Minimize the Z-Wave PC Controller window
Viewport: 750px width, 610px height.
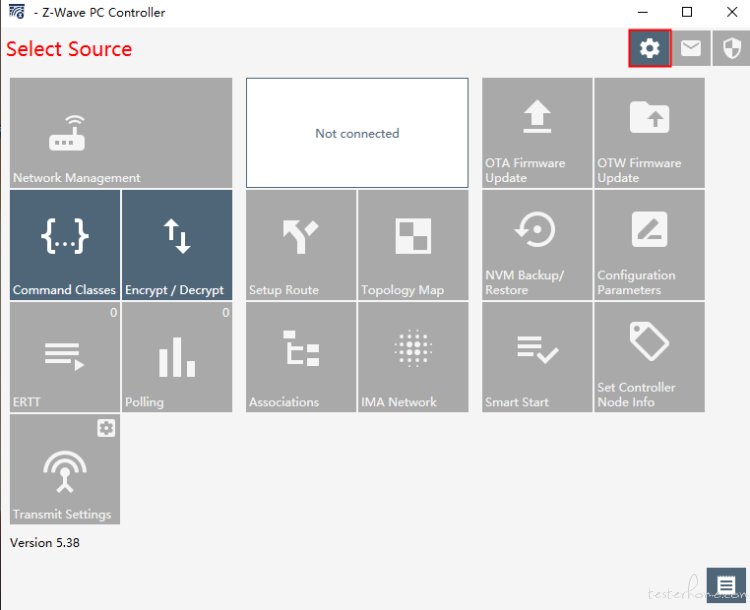(x=642, y=12)
